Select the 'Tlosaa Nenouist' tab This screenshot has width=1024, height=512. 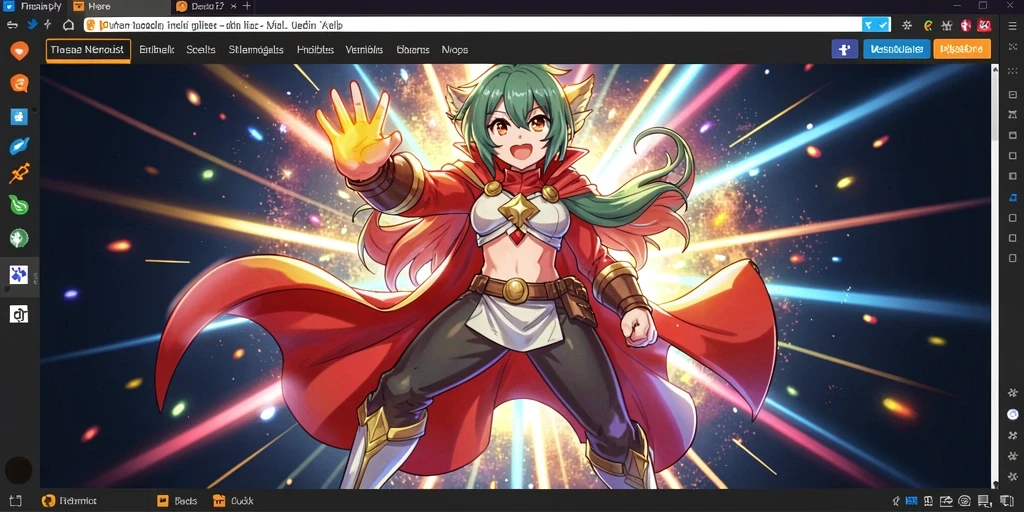pos(88,50)
